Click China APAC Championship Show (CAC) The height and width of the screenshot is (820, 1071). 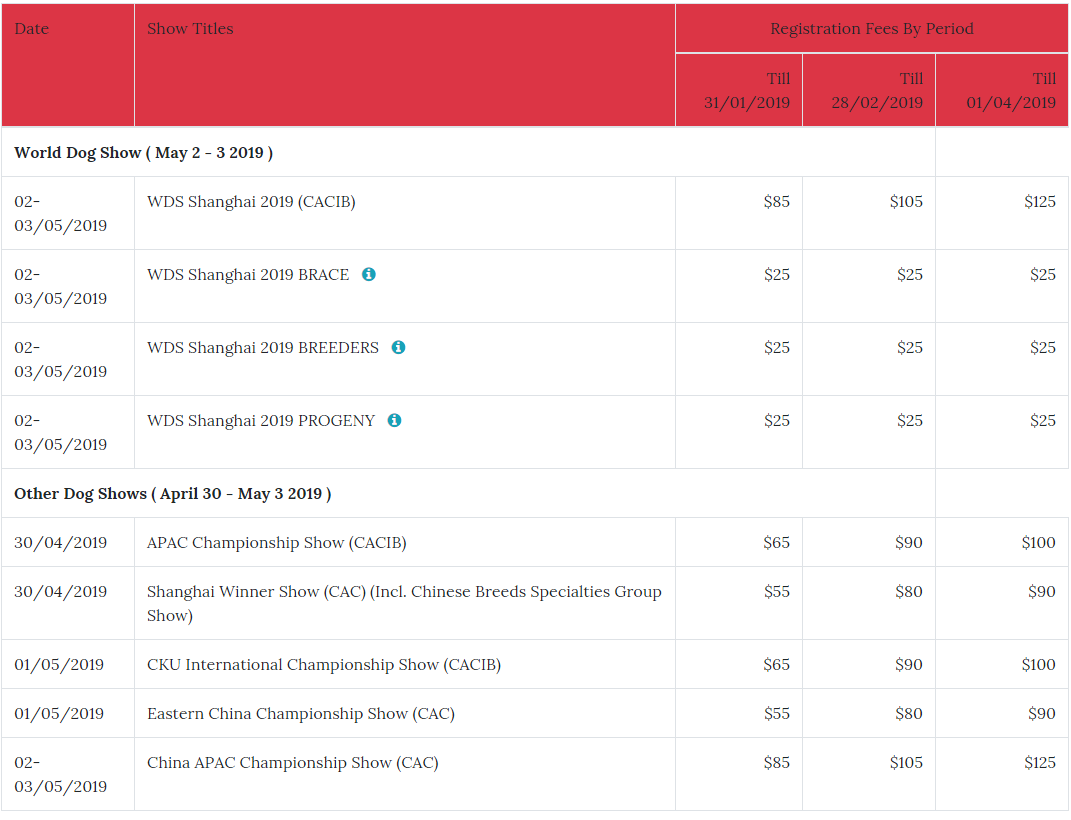pos(292,763)
